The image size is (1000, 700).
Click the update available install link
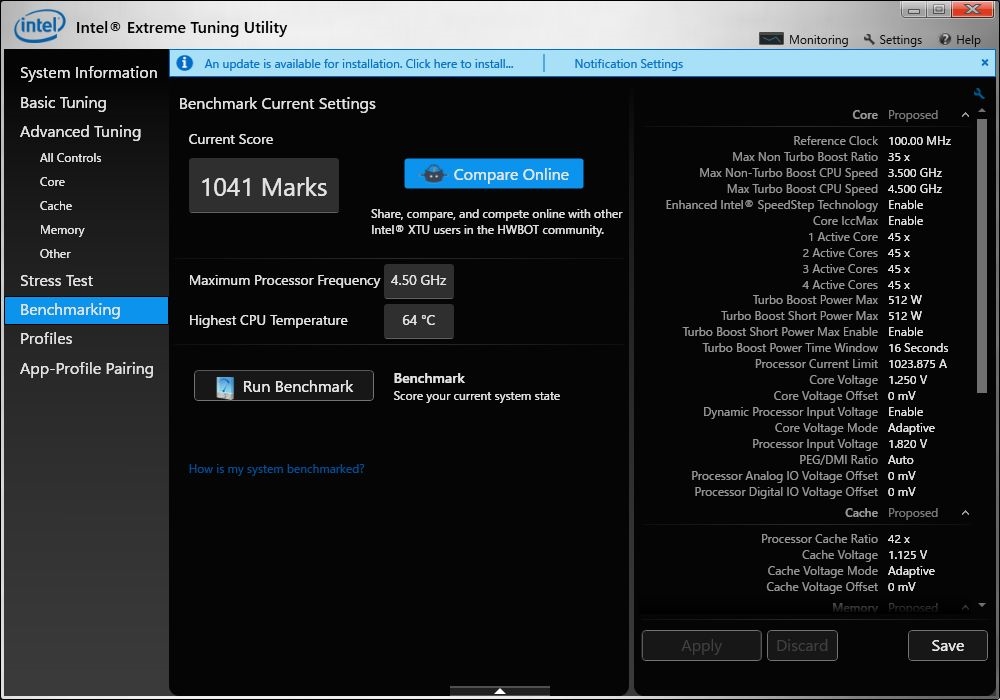click(358, 64)
